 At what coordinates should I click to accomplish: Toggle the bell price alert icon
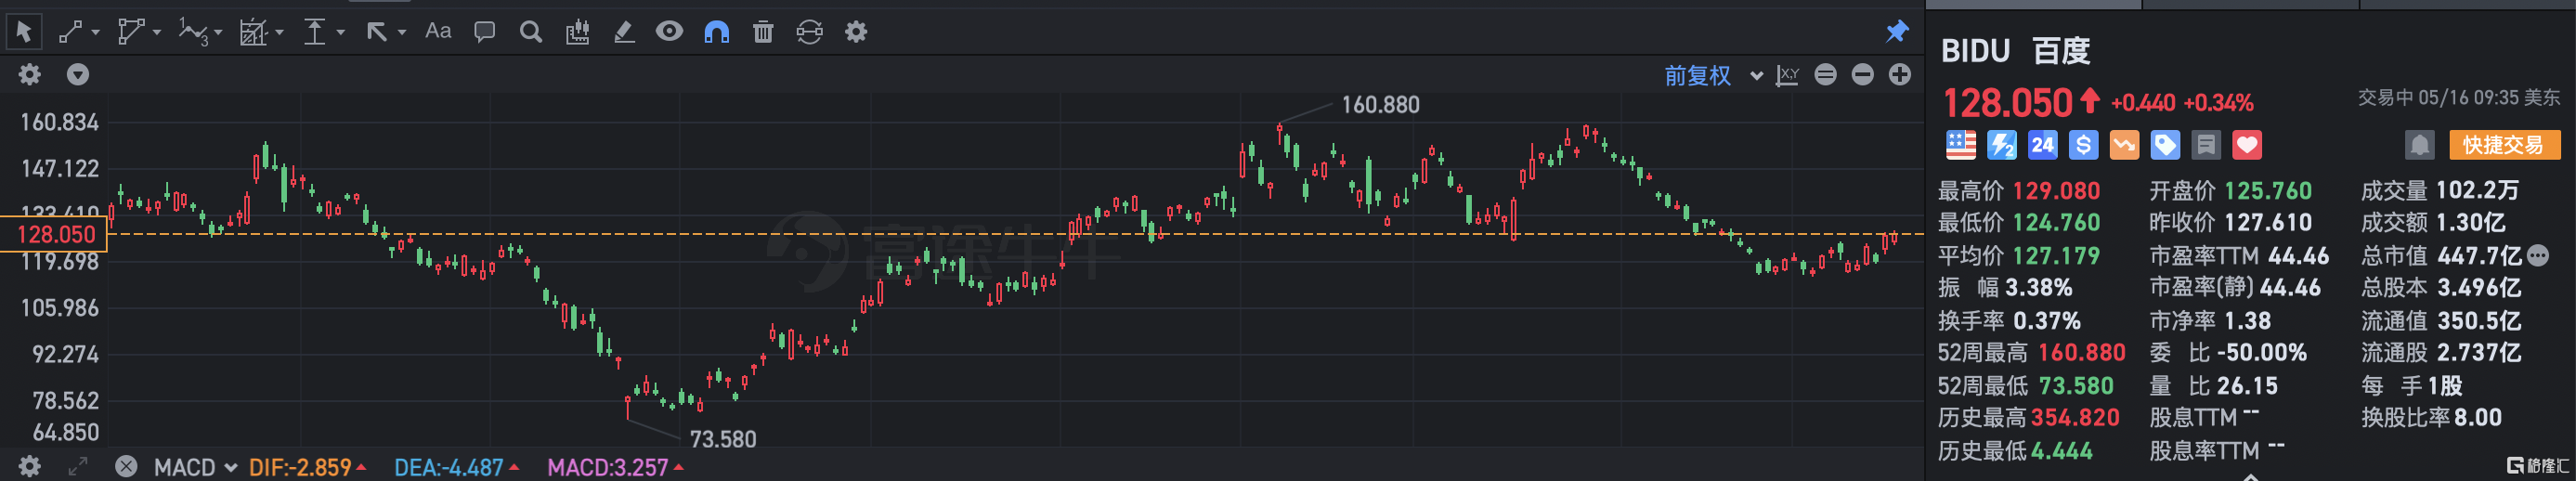pyautogui.click(x=2419, y=145)
